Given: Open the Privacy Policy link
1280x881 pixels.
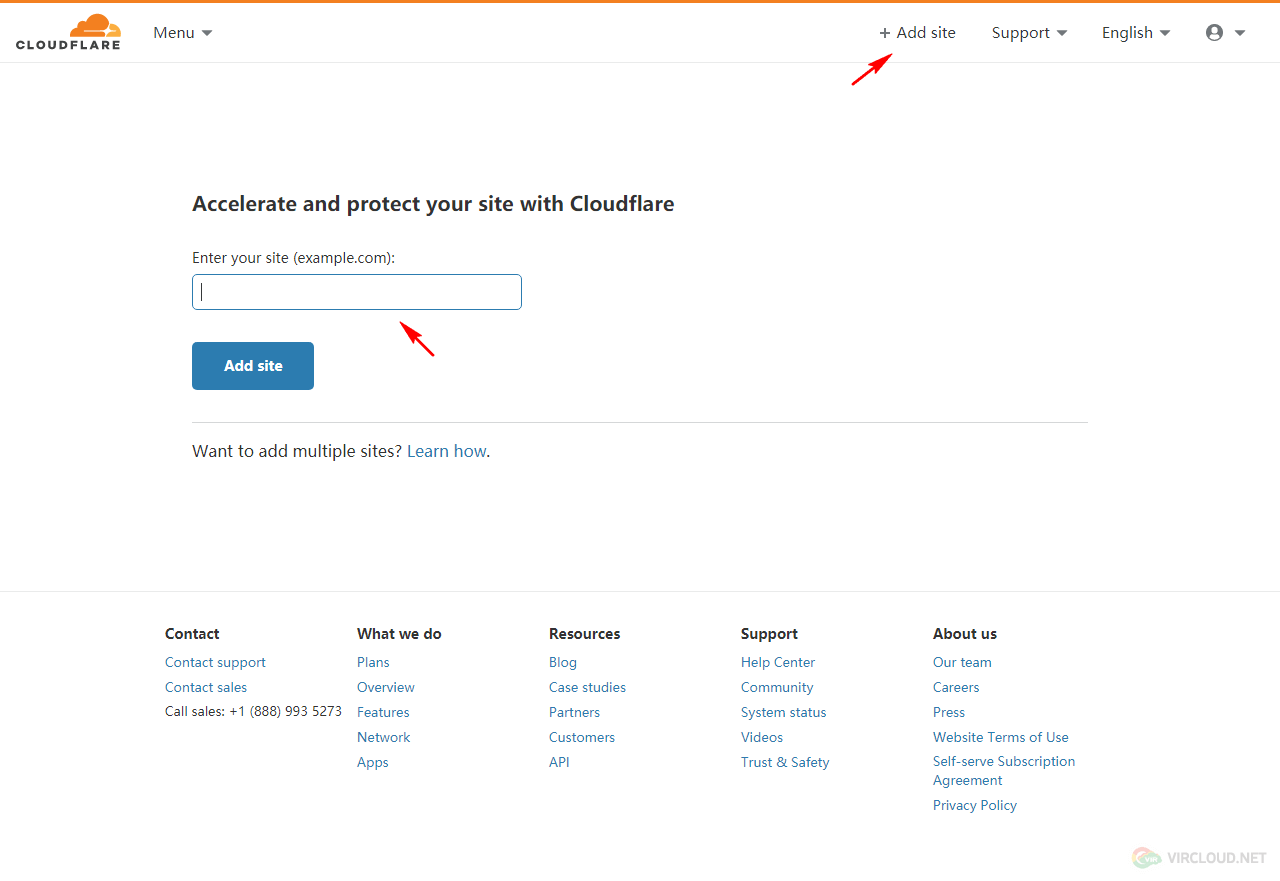Looking at the screenshot, I should click(x=974, y=805).
